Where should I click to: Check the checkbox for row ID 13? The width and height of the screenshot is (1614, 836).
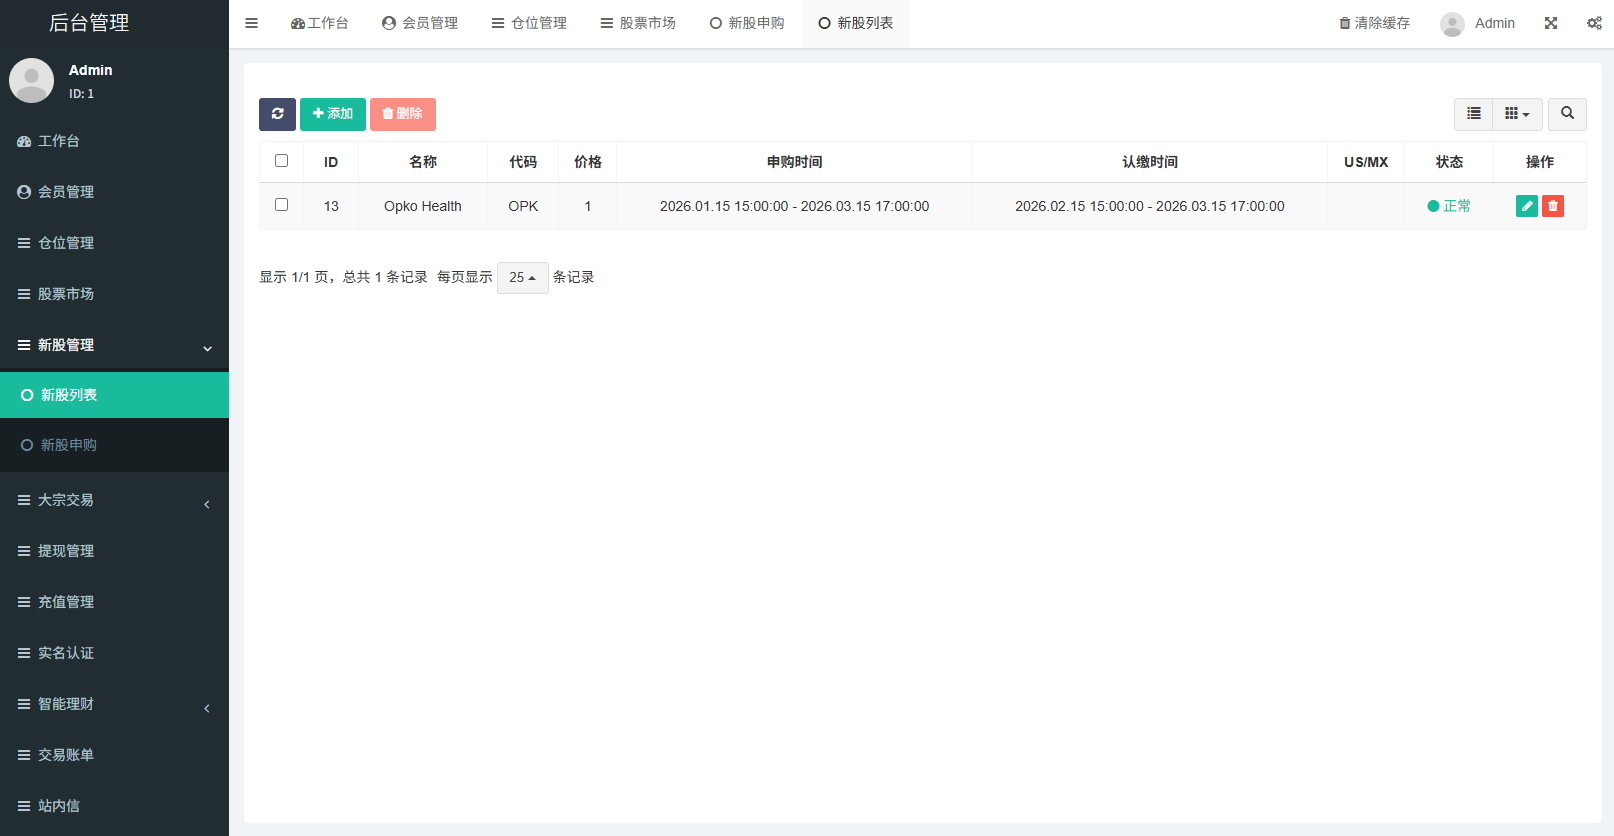281,205
